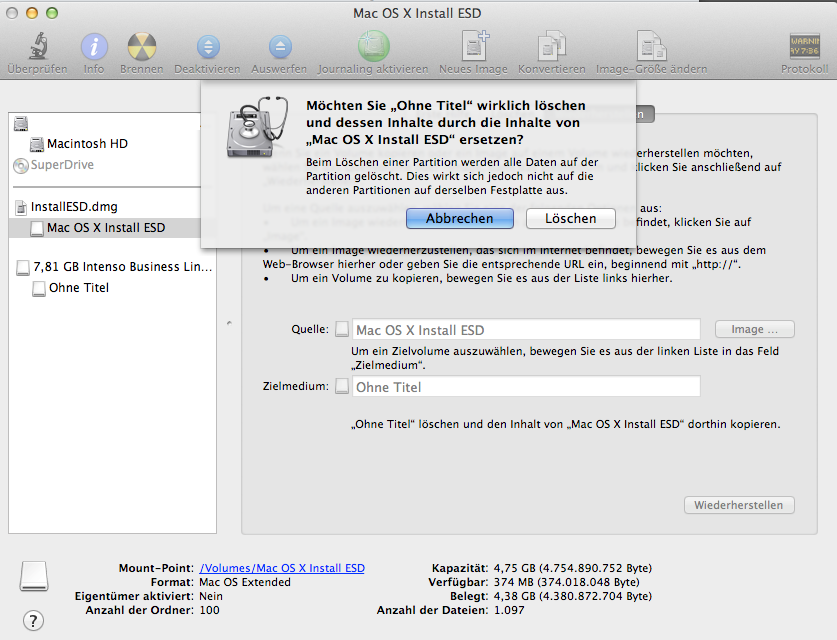Image resolution: width=837 pixels, height=640 pixels.
Task: Click the Image … button
Action: (x=754, y=329)
